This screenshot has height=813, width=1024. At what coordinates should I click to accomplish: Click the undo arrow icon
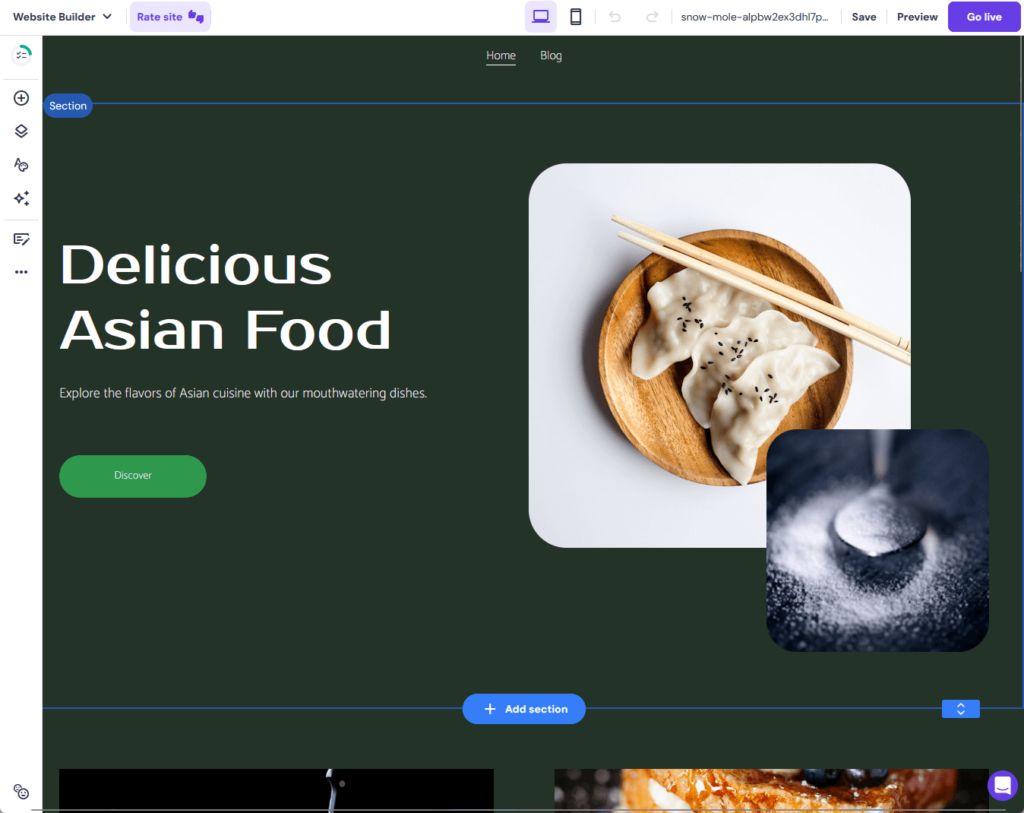(x=615, y=17)
